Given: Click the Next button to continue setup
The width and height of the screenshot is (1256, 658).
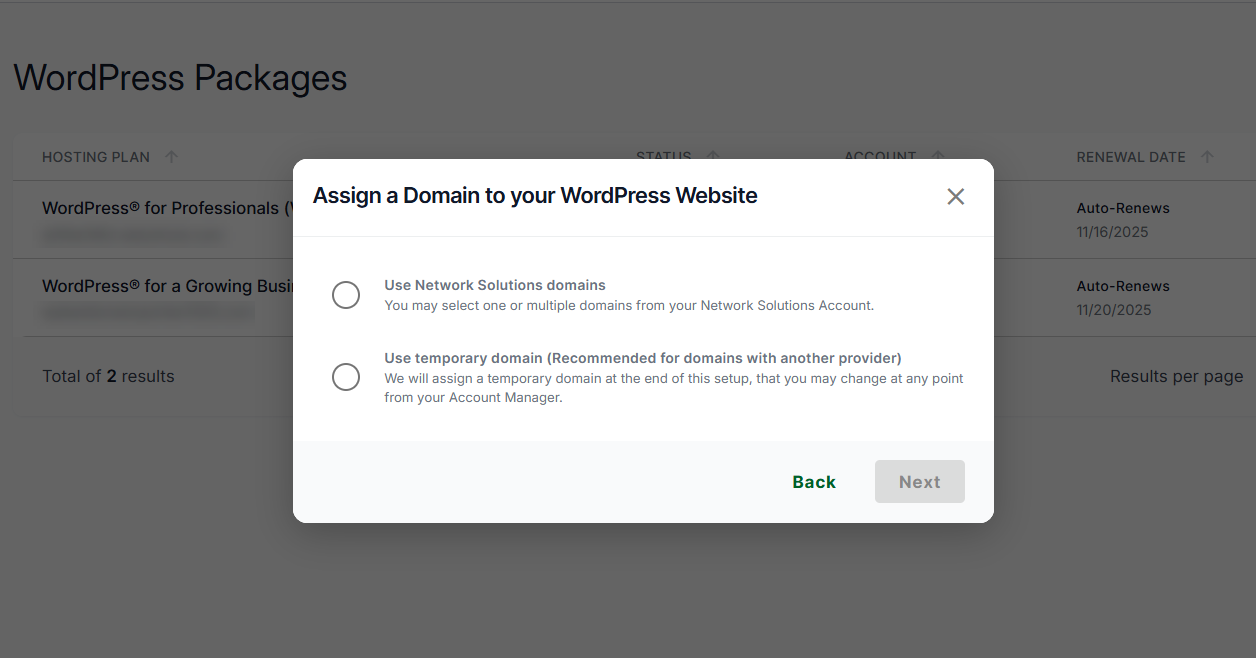Looking at the screenshot, I should click(919, 481).
